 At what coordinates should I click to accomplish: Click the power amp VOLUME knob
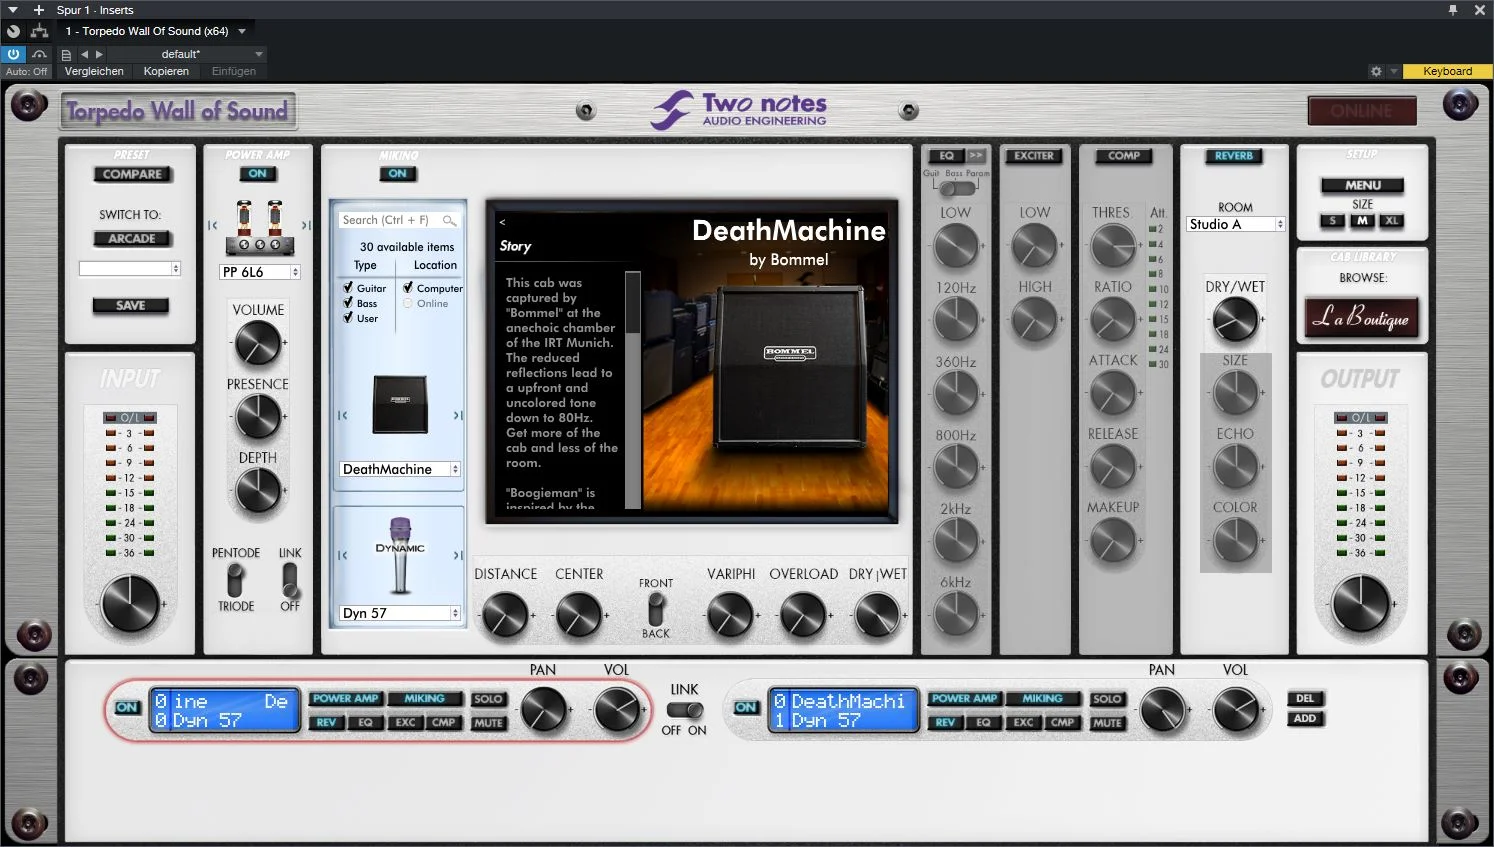pyautogui.click(x=258, y=344)
